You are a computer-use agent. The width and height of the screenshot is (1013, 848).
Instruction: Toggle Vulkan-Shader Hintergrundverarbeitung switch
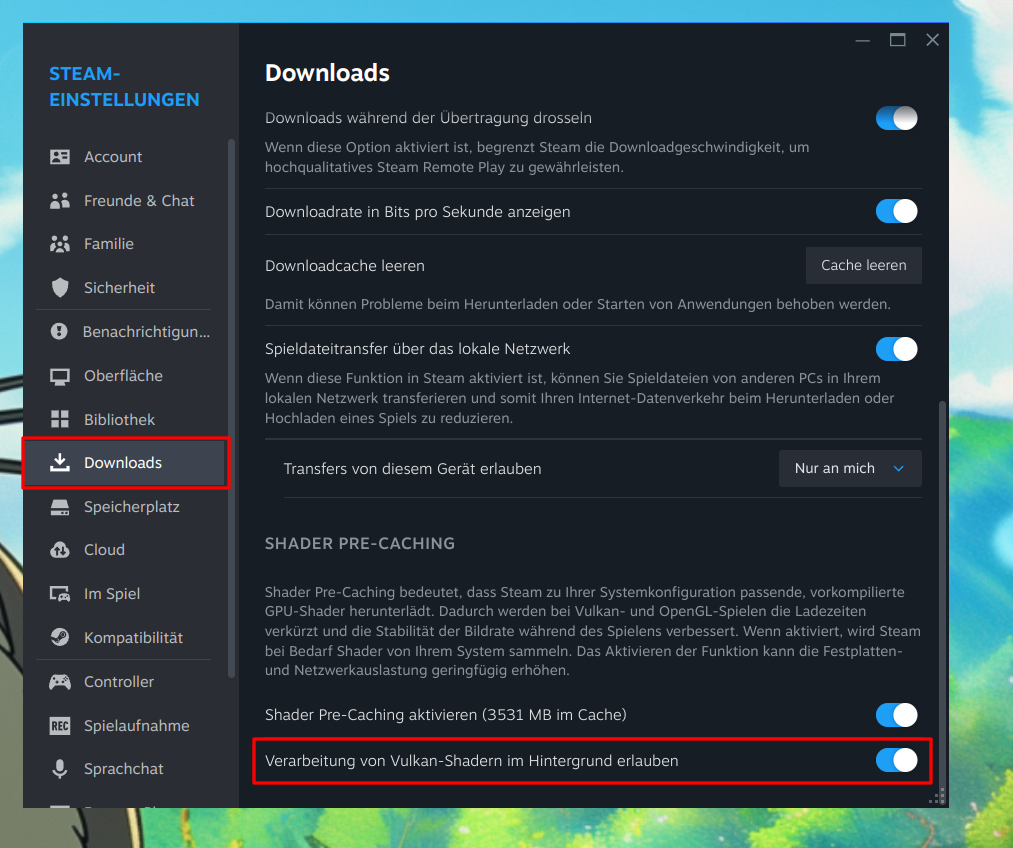pyautogui.click(x=896, y=760)
